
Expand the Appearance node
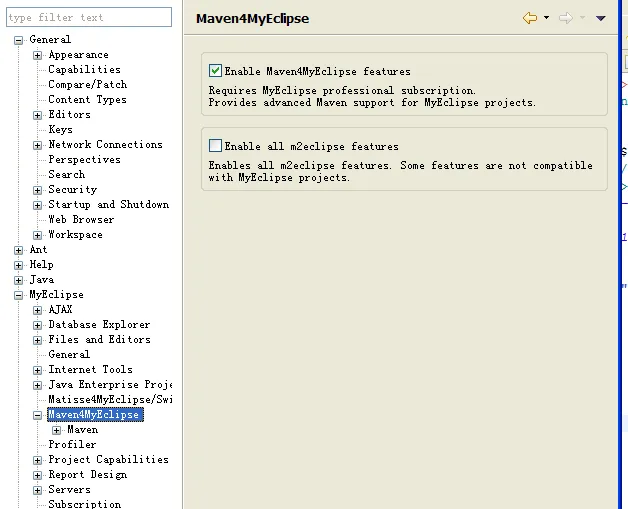pyautogui.click(x=37, y=55)
